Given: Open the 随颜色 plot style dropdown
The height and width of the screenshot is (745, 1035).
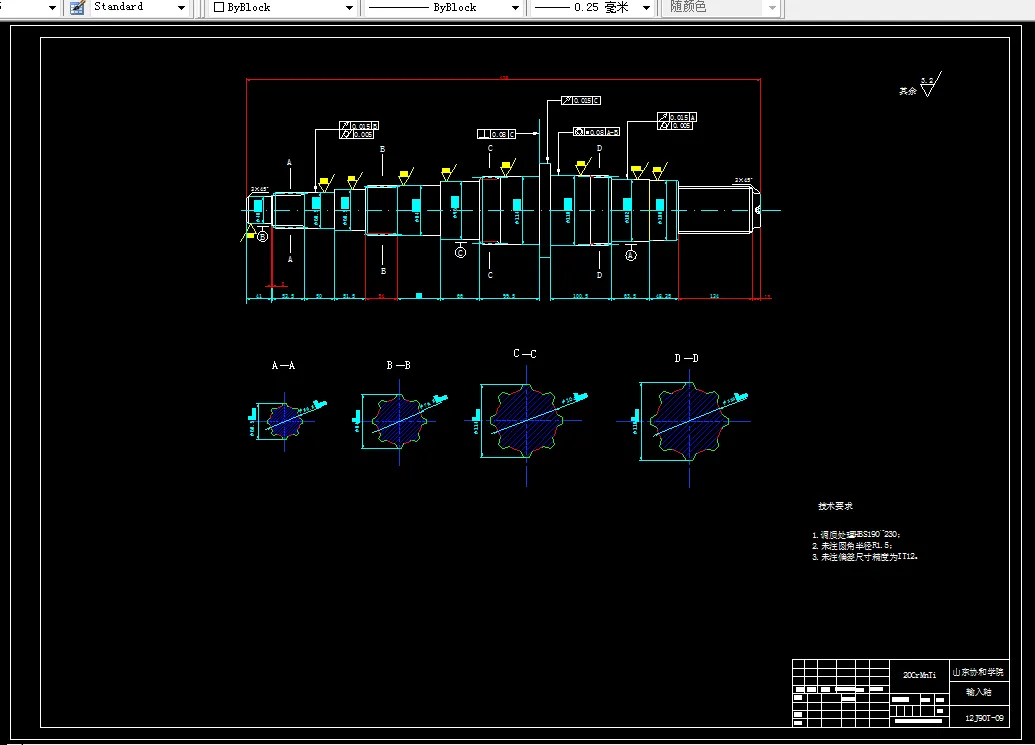Looking at the screenshot, I should 772,7.
